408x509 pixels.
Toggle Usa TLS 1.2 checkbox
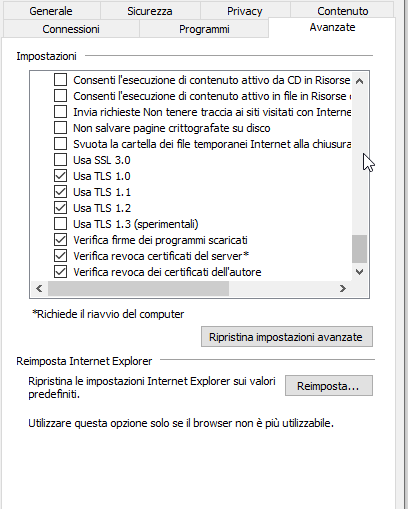coord(60,208)
